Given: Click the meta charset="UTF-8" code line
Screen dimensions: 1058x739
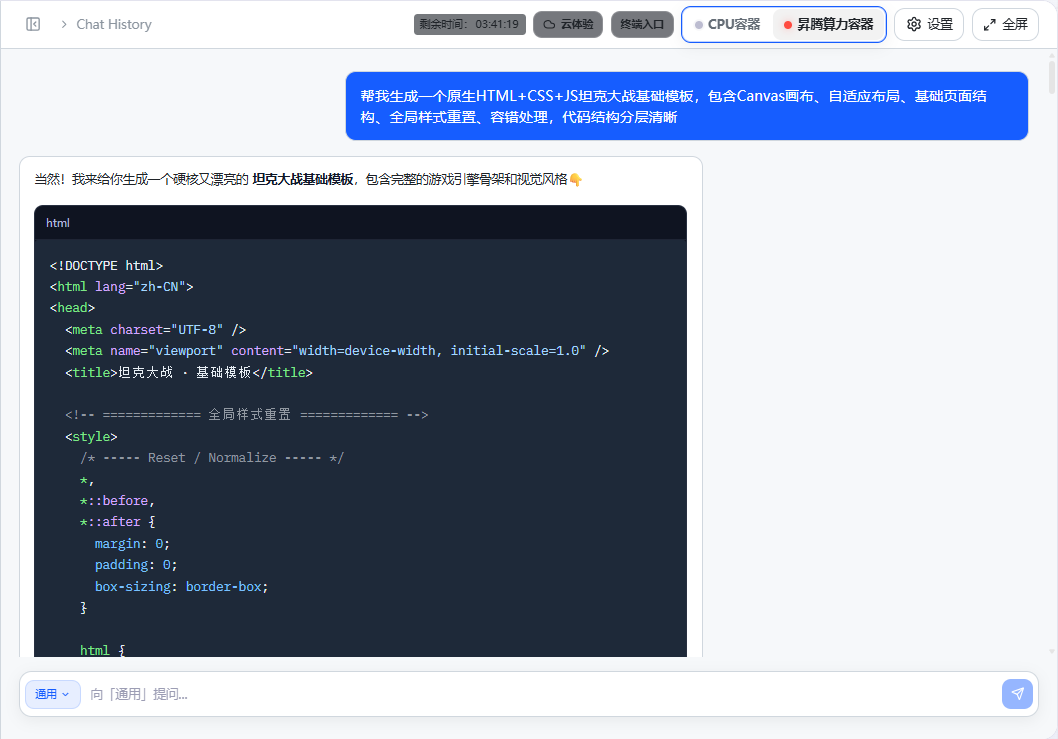Looking at the screenshot, I should pos(156,329).
